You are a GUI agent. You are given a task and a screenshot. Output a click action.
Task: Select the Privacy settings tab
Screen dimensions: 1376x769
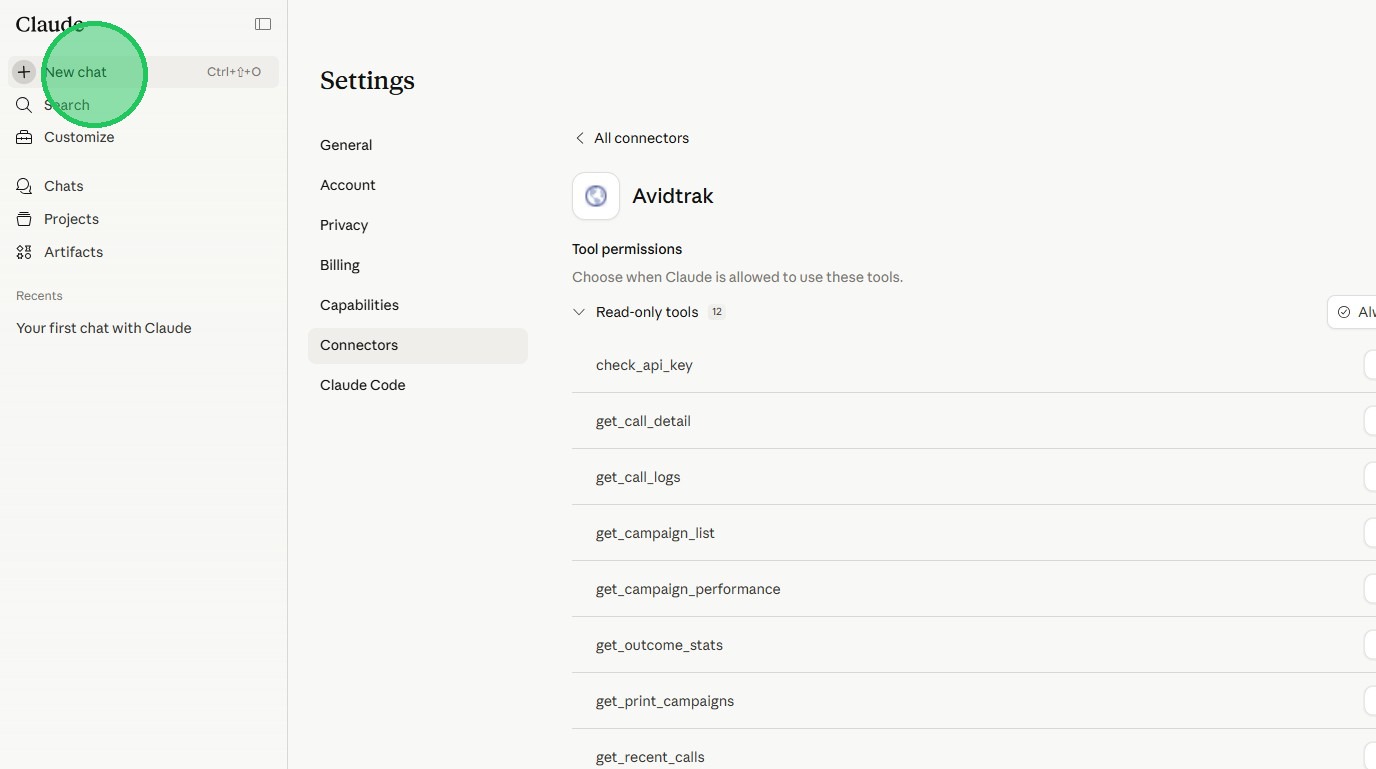[x=344, y=225]
